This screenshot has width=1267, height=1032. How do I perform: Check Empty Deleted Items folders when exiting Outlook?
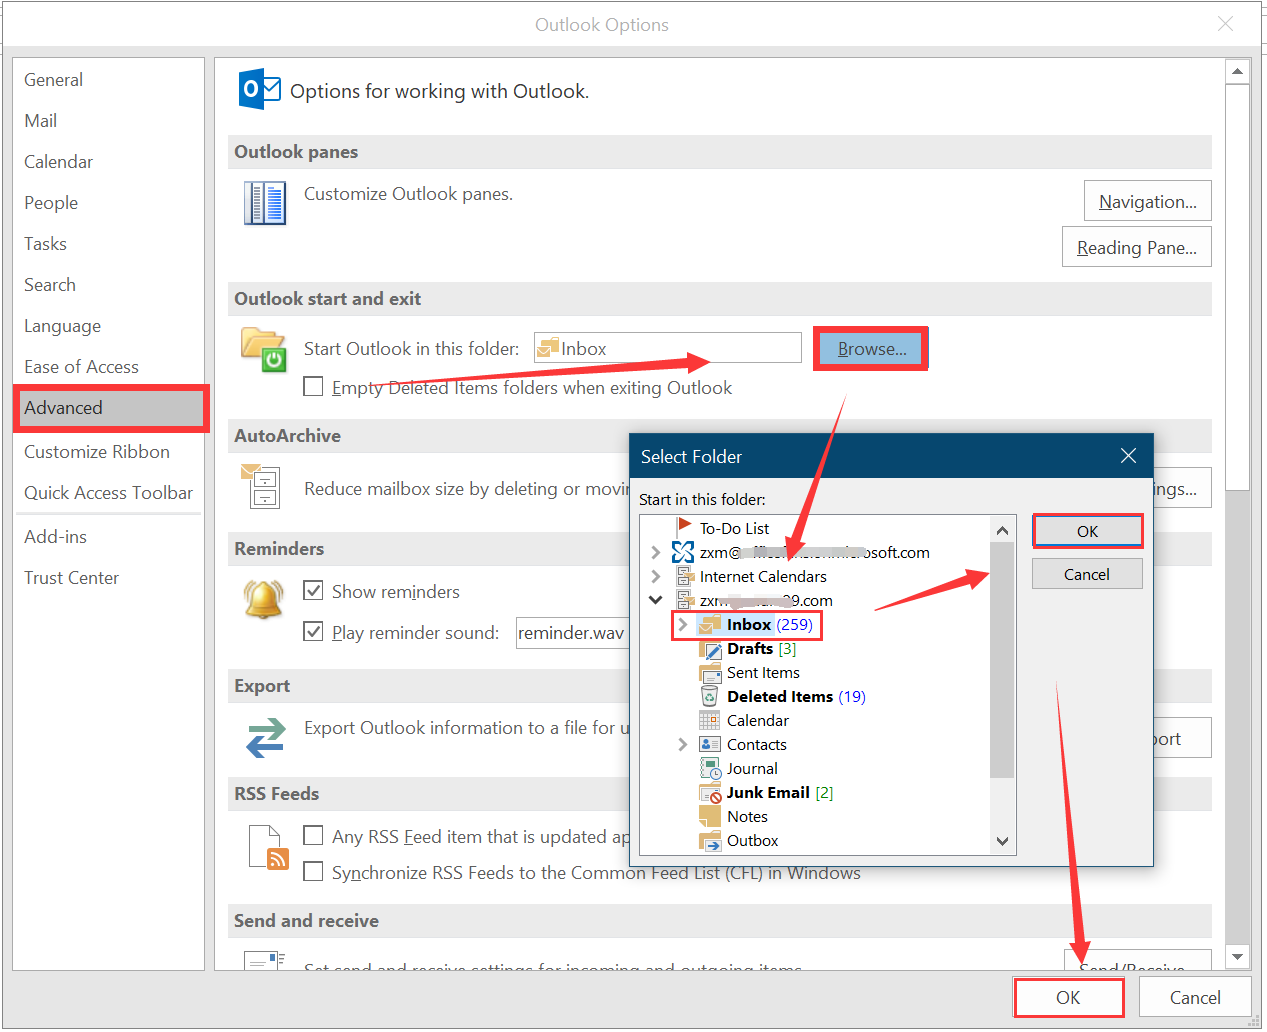[313, 386]
